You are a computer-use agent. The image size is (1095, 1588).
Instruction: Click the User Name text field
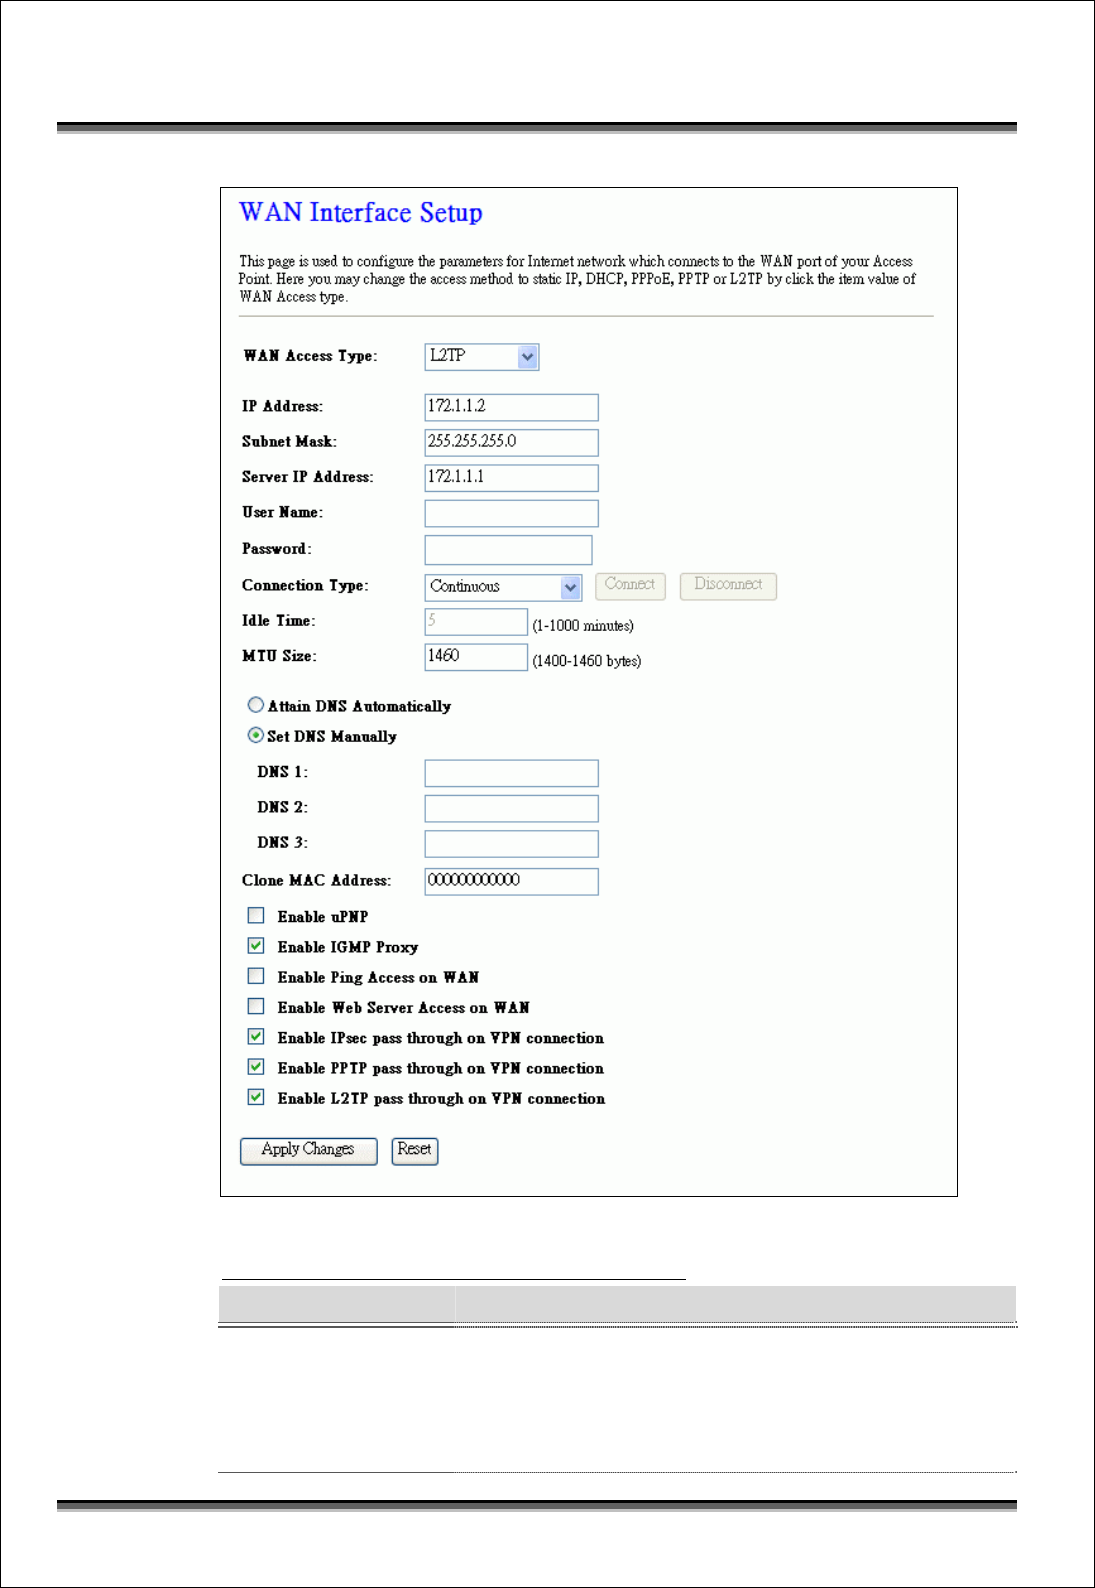pyautogui.click(x=512, y=513)
